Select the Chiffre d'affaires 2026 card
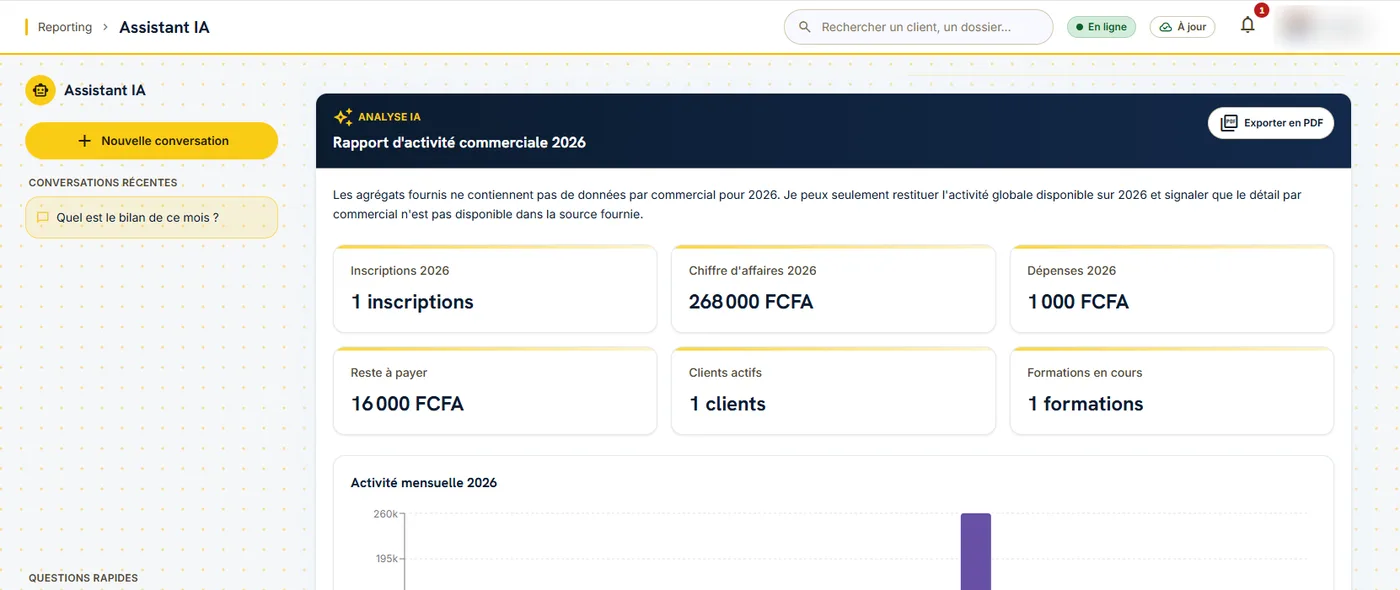This screenshot has width=1400, height=590. click(x=833, y=288)
